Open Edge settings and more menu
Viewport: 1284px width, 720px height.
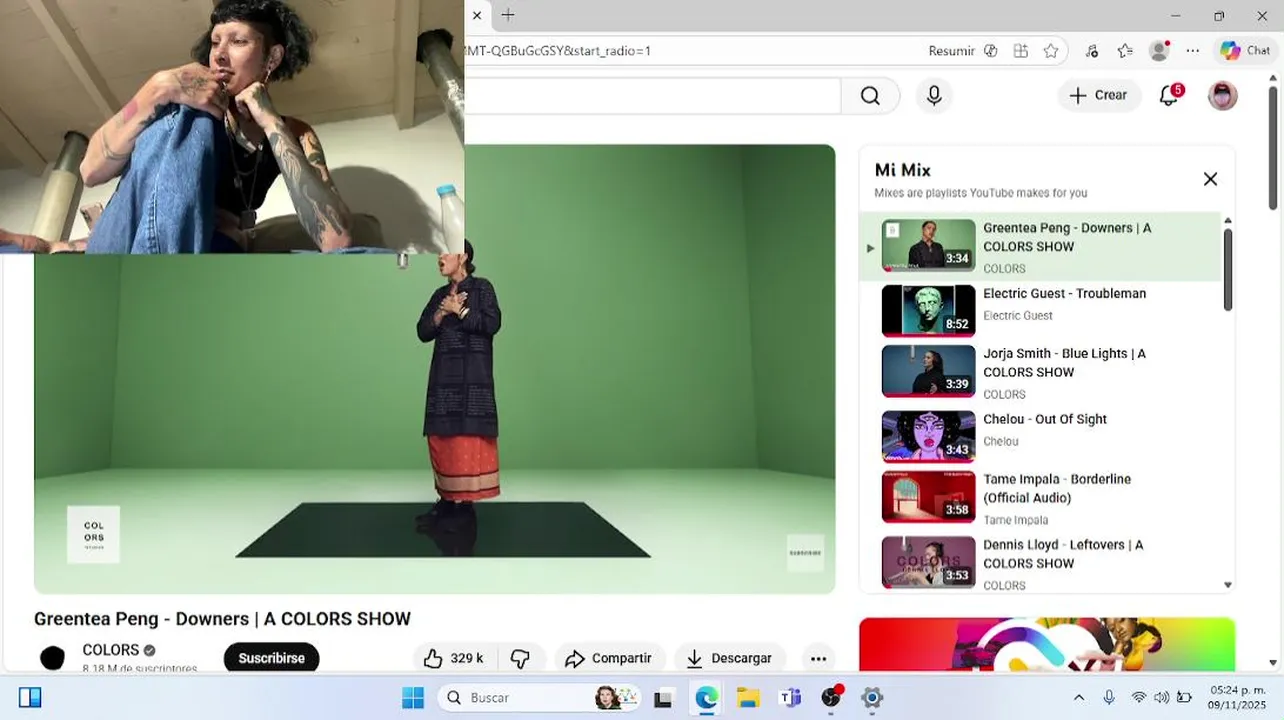pyautogui.click(x=1193, y=51)
